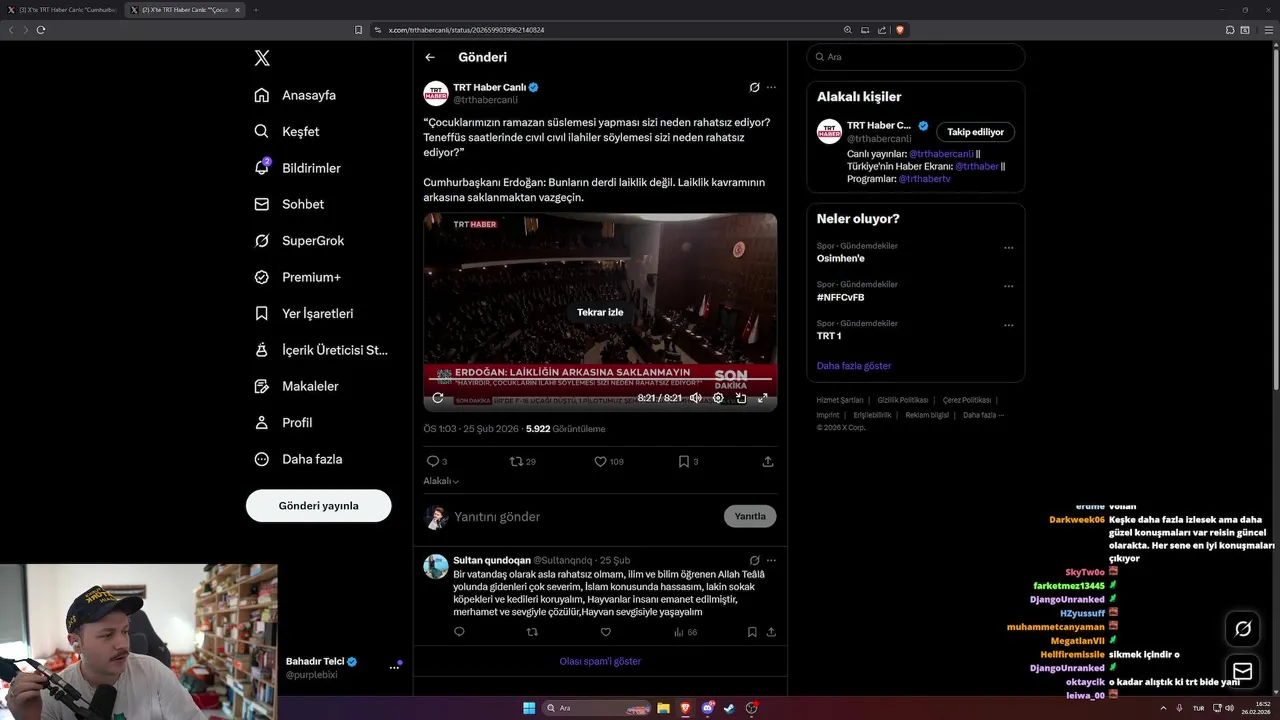
Task: Click the Brave shield icon in address bar
Action: [x=900, y=30]
